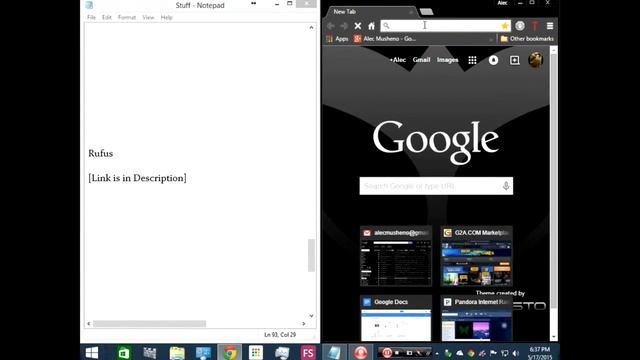Open the red extension icon in Chrome toolbar
Viewport: 640px width, 360px height.
(x=535, y=26)
